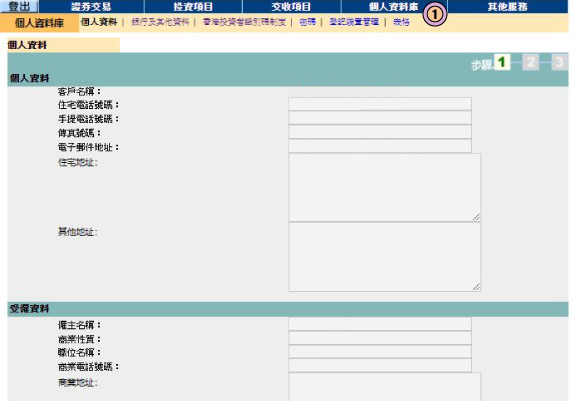This screenshot has width=575, height=401.
Task: Open 登記裝置管理 link
Action: click(x=354, y=22)
